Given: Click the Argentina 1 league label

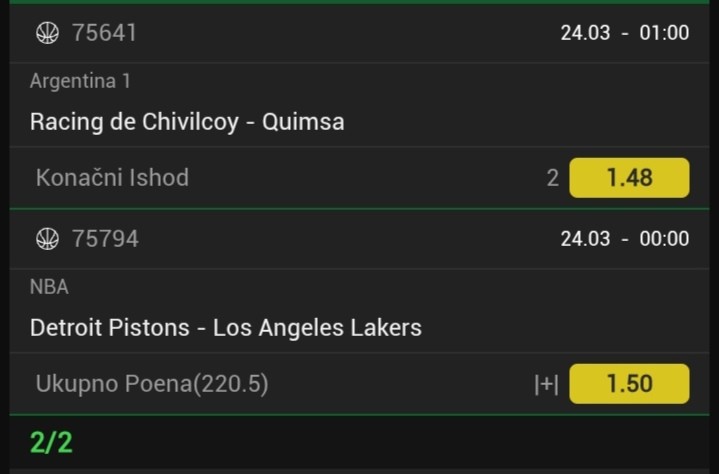Looking at the screenshot, I should tap(80, 81).
